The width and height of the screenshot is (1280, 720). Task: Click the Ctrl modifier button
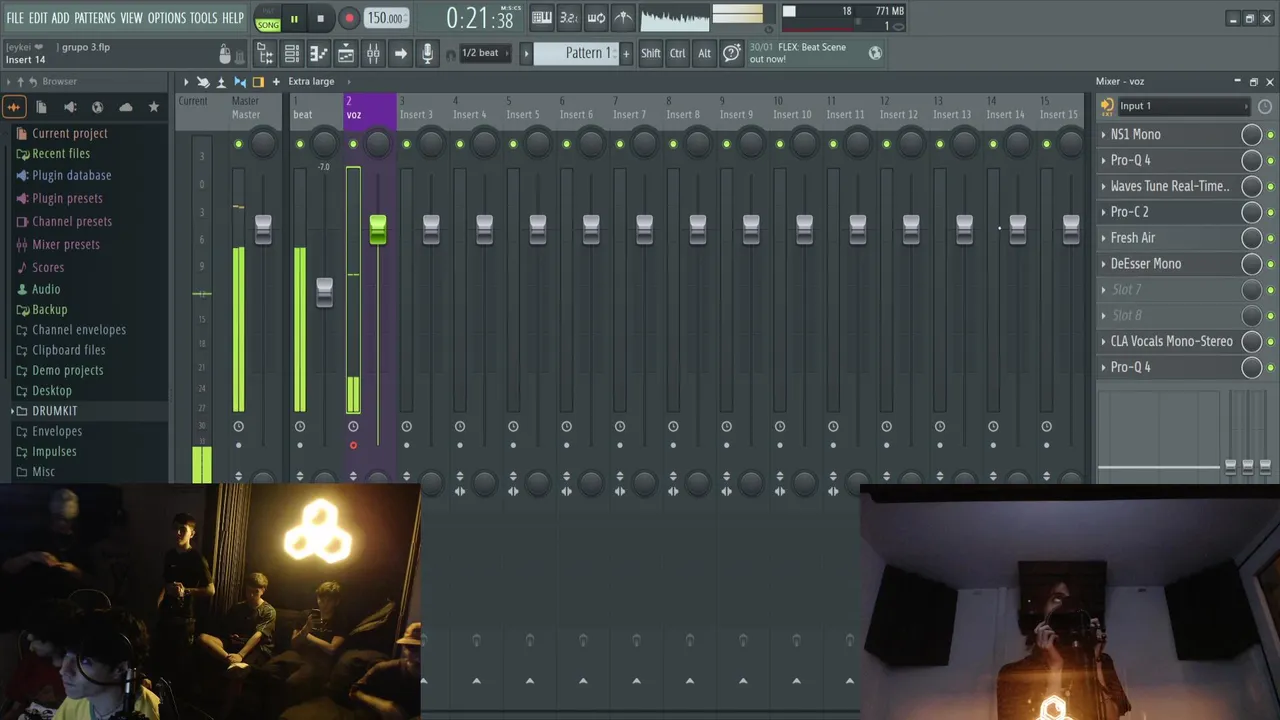pos(678,53)
